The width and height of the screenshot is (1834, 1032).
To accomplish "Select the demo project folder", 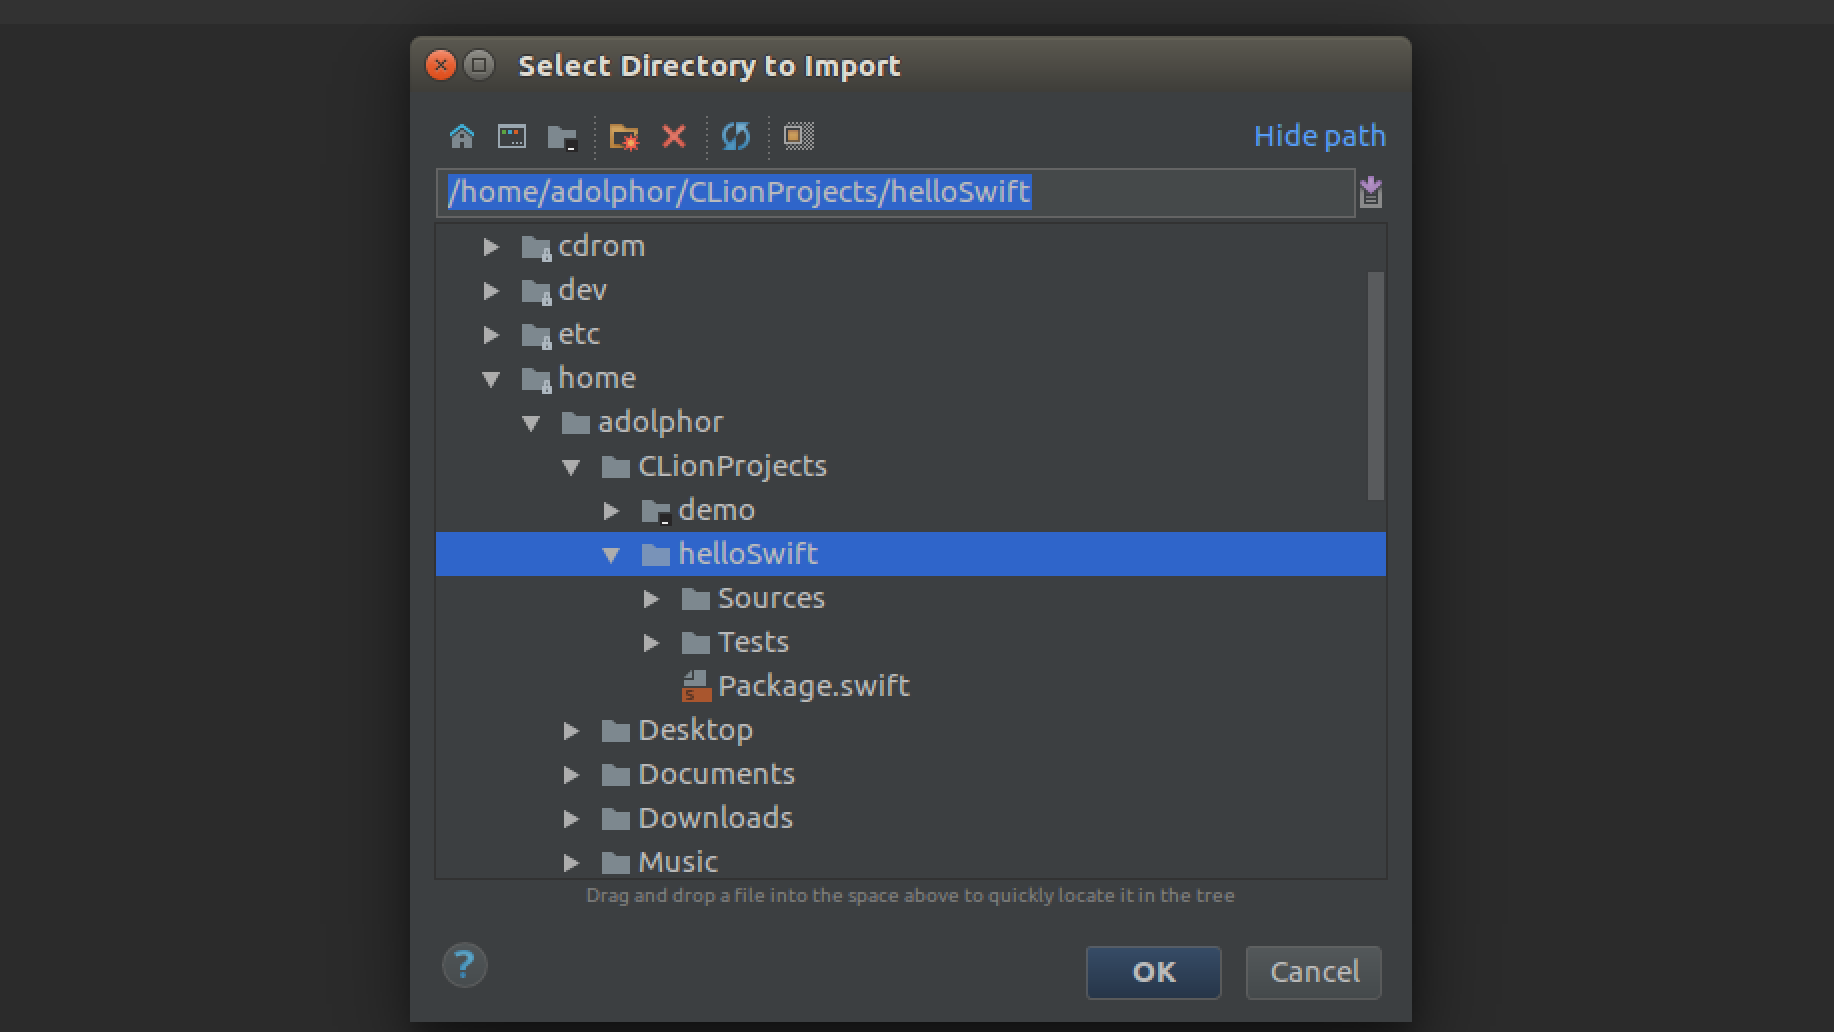I will pyautogui.click(x=716, y=510).
